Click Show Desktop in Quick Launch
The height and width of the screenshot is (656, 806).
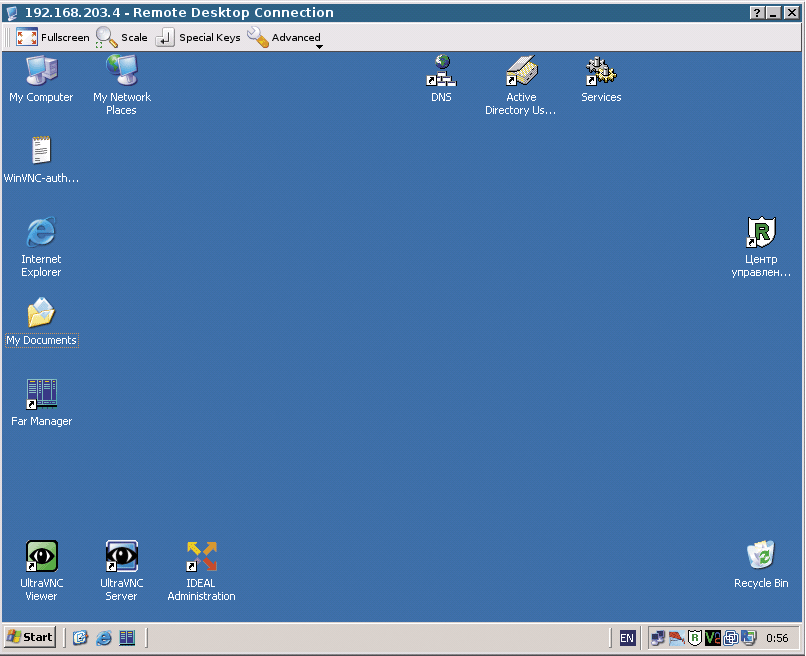tap(80, 638)
